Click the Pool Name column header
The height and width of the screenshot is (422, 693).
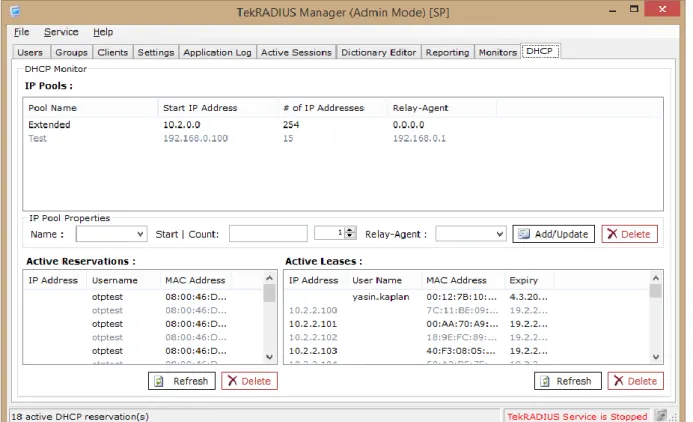91,108
